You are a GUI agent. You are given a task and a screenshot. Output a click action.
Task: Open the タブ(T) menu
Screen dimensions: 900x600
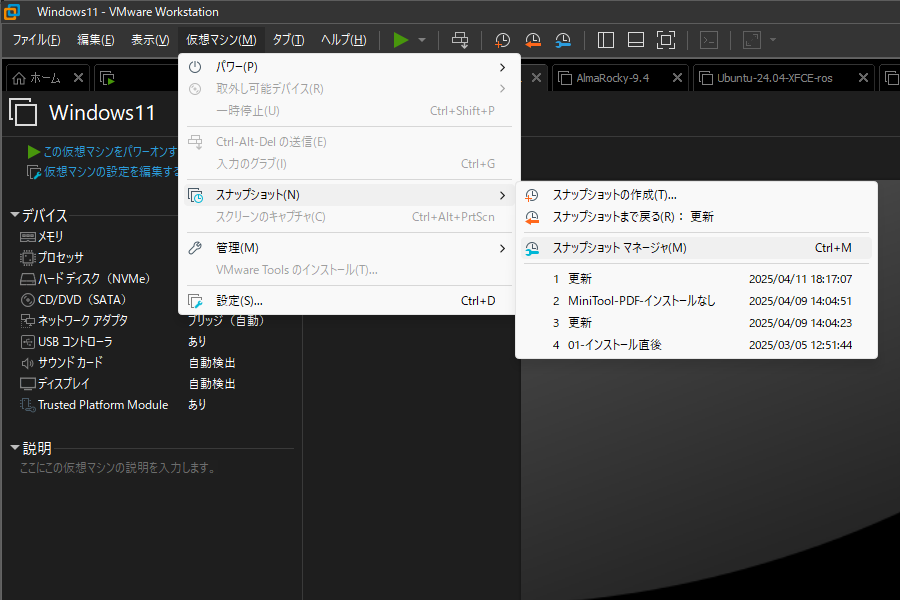288,40
